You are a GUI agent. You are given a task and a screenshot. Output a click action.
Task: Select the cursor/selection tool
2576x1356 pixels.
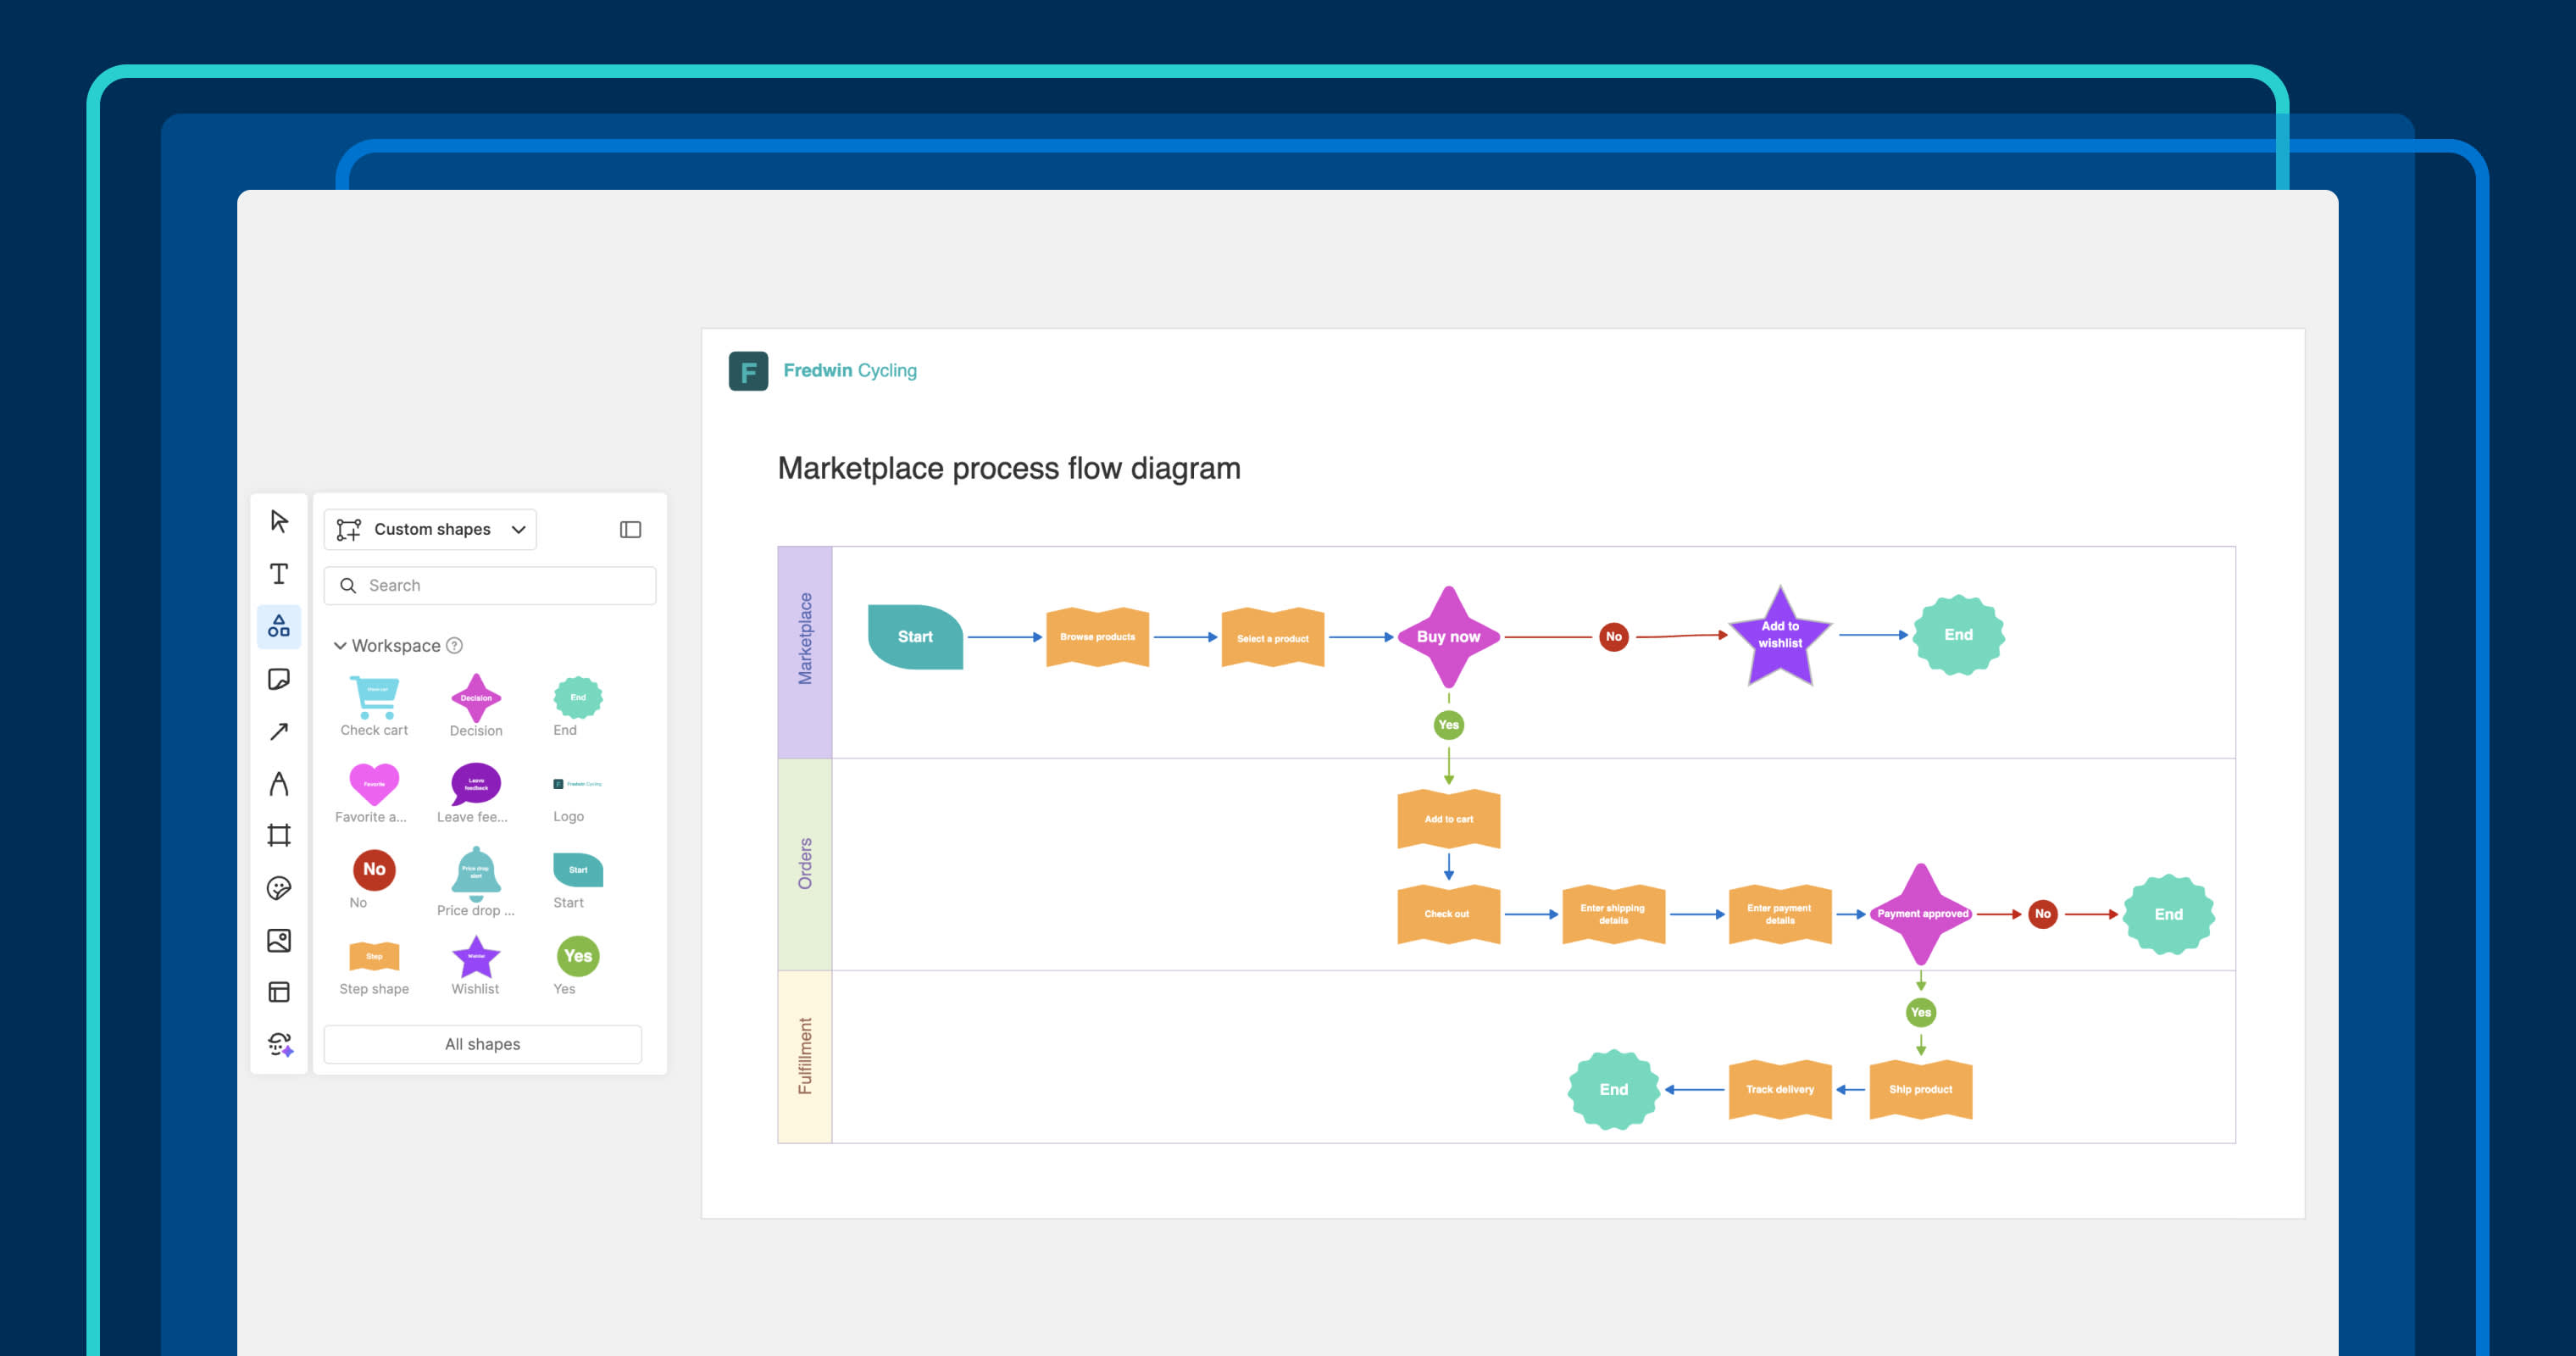[x=279, y=520]
